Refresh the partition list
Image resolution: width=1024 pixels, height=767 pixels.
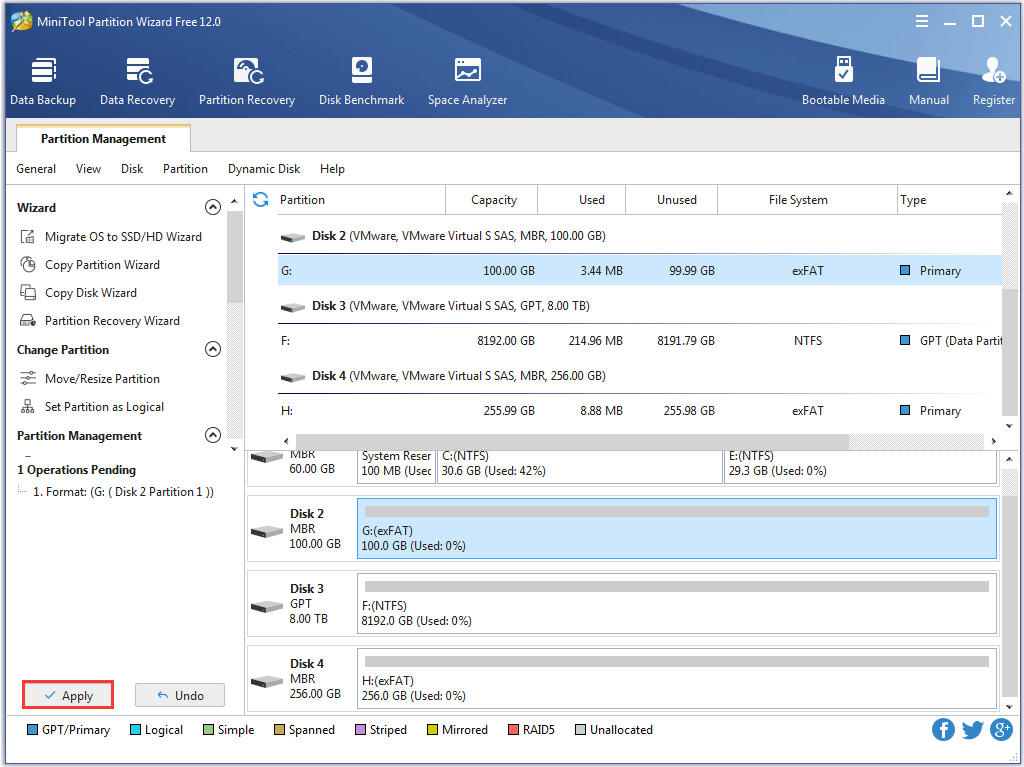coord(261,199)
